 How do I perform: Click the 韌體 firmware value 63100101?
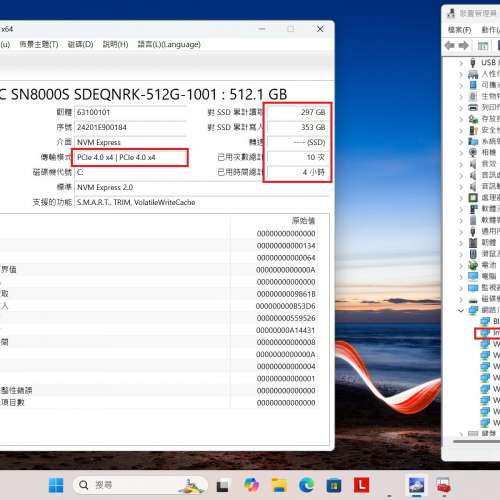(x=94, y=112)
